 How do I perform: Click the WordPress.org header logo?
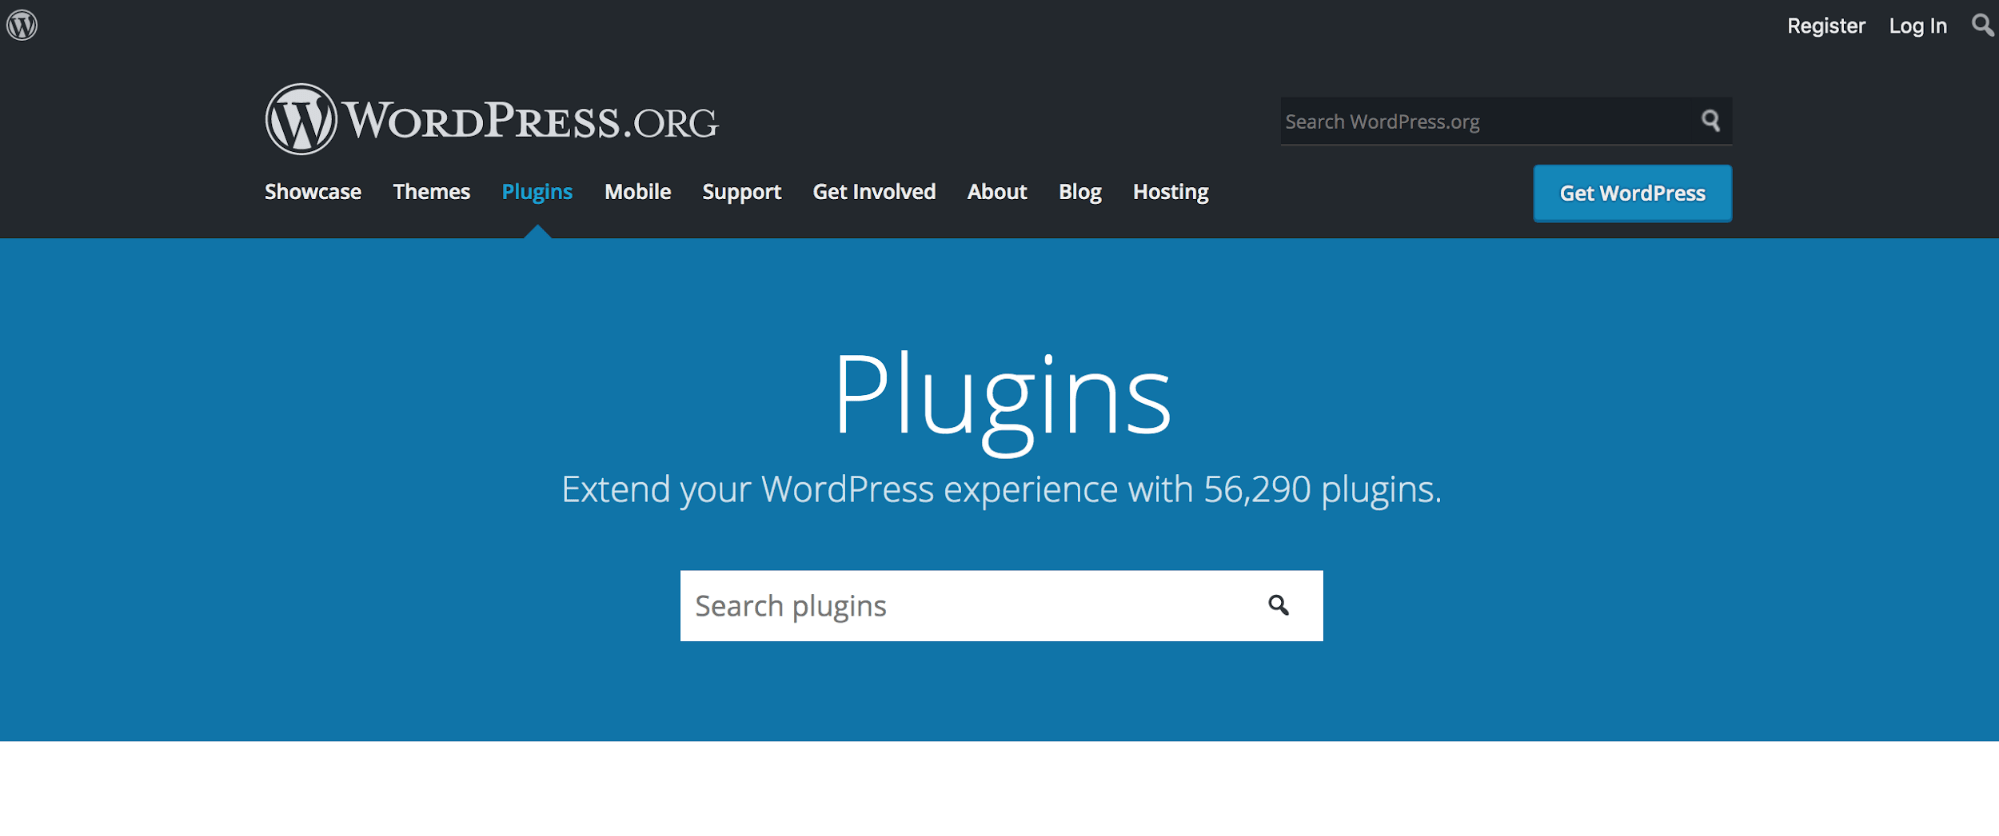pyautogui.click(x=491, y=120)
